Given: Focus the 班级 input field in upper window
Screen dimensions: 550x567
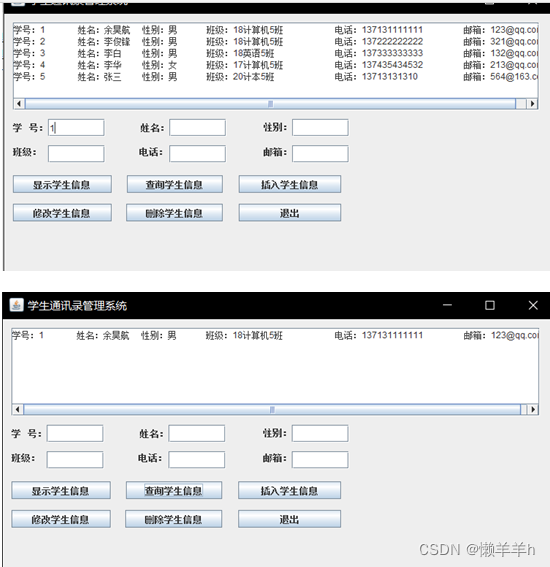Looking at the screenshot, I should [76, 154].
